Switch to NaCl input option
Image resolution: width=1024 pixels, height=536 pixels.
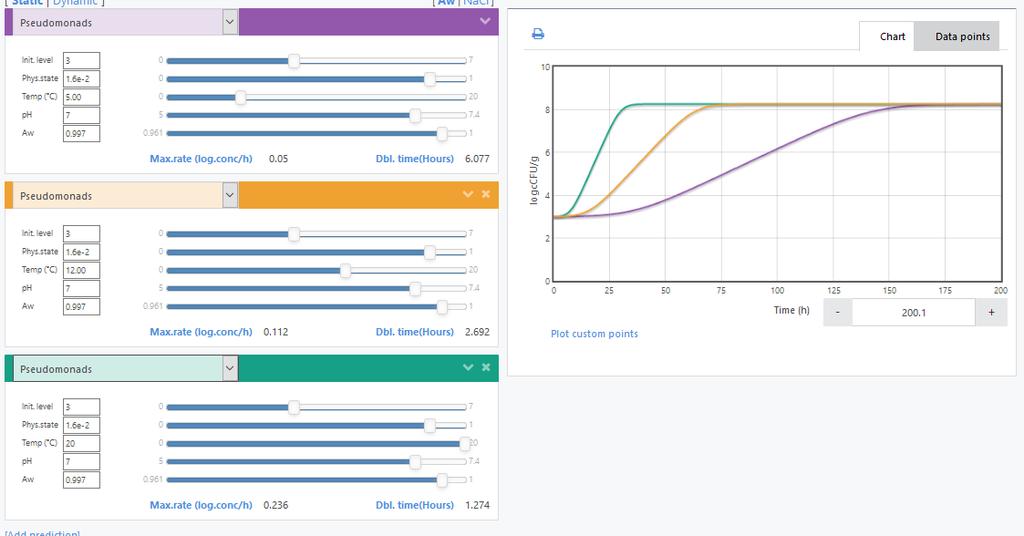tap(477, 3)
